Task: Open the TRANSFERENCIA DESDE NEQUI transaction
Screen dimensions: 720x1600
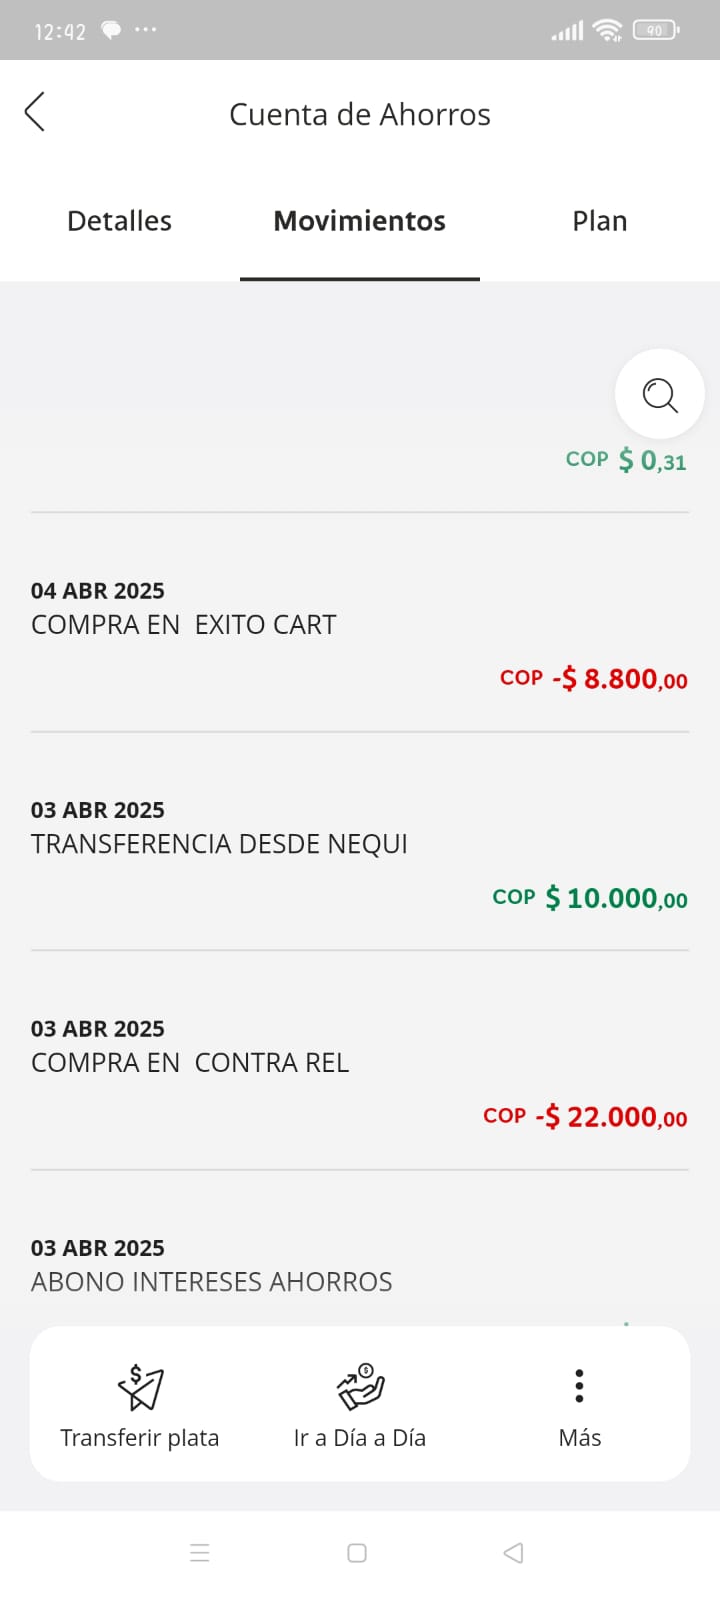Action: click(219, 843)
